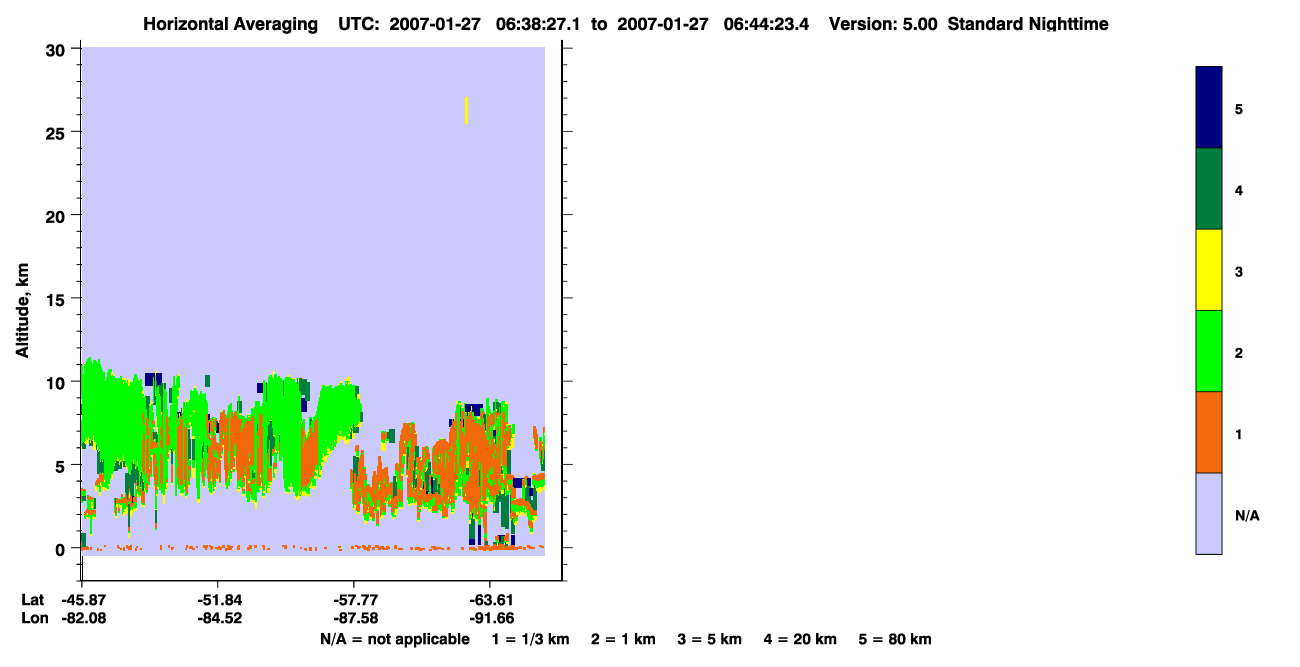Click the colorbar label 1
Screen dimensions: 1300x667
1239,434
